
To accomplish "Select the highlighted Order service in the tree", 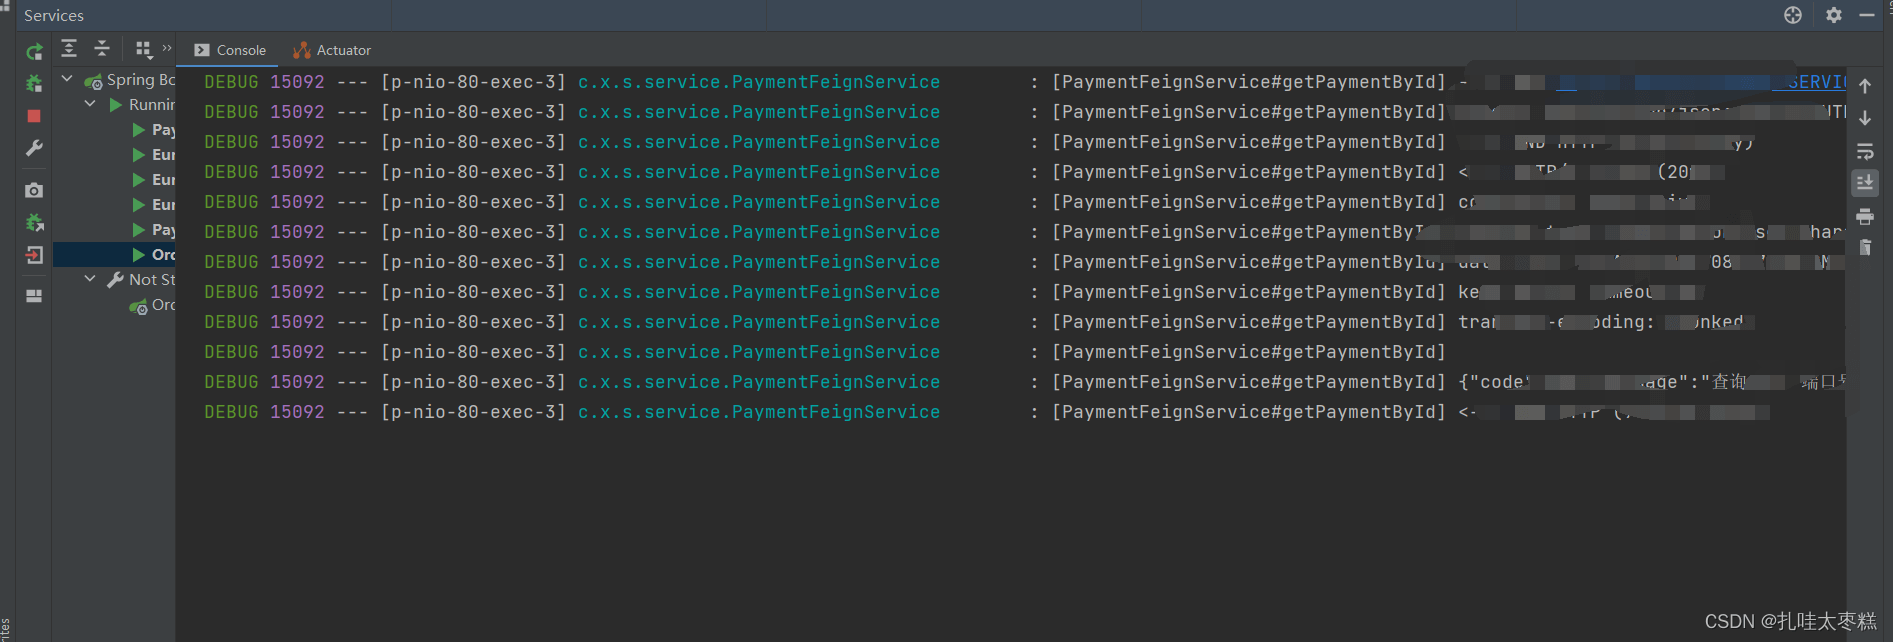I will pyautogui.click(x=162, y=255).
